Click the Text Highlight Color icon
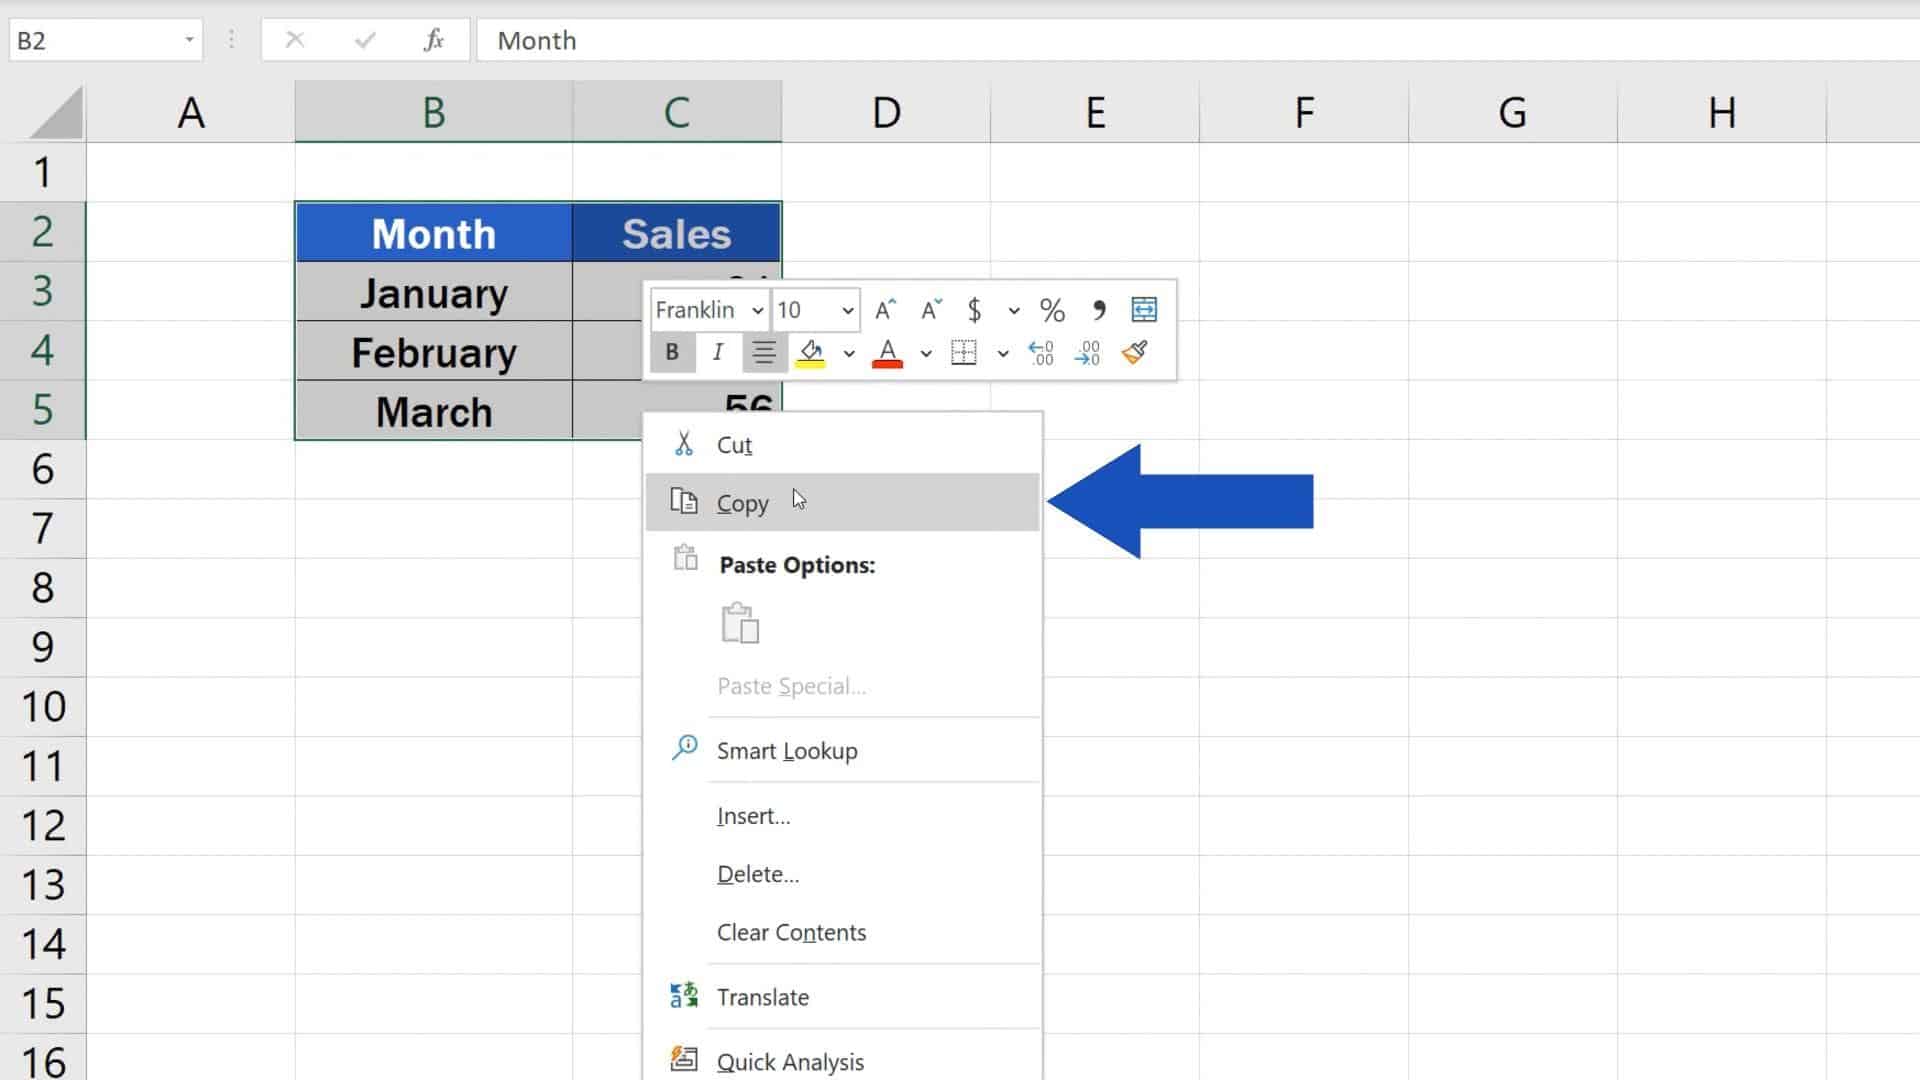Viewport: 1920px width, 1080px height. click(x=810, y=353)
